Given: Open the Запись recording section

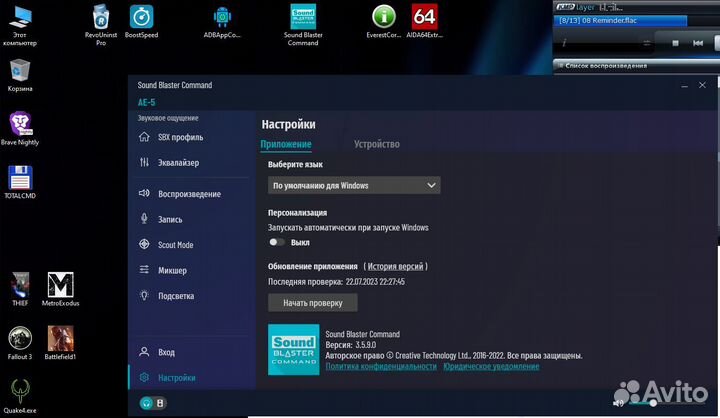Looking at the screenshot, I should 171,220.
